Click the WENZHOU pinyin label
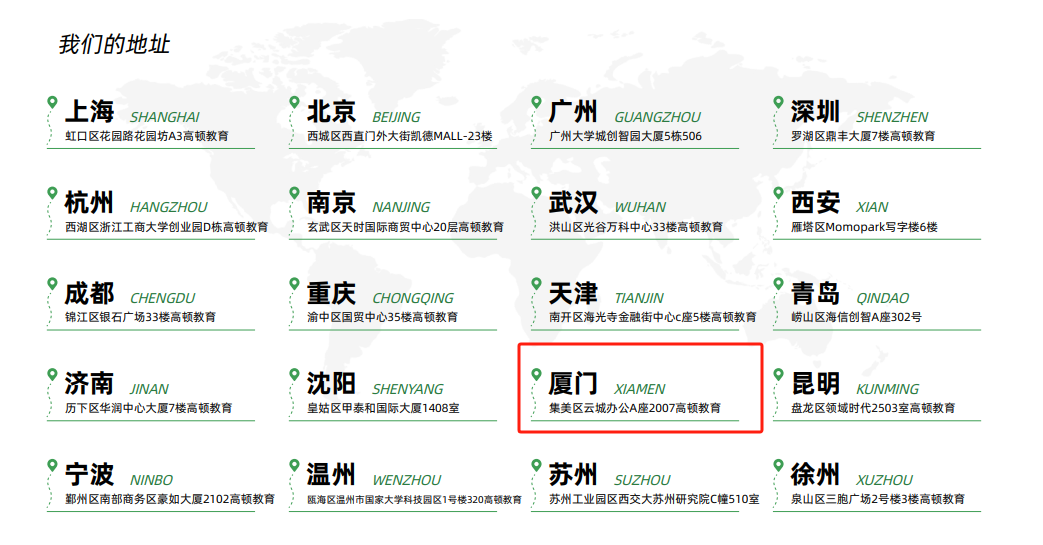This screenshot has height=545, width=1043. click(406, 480)
